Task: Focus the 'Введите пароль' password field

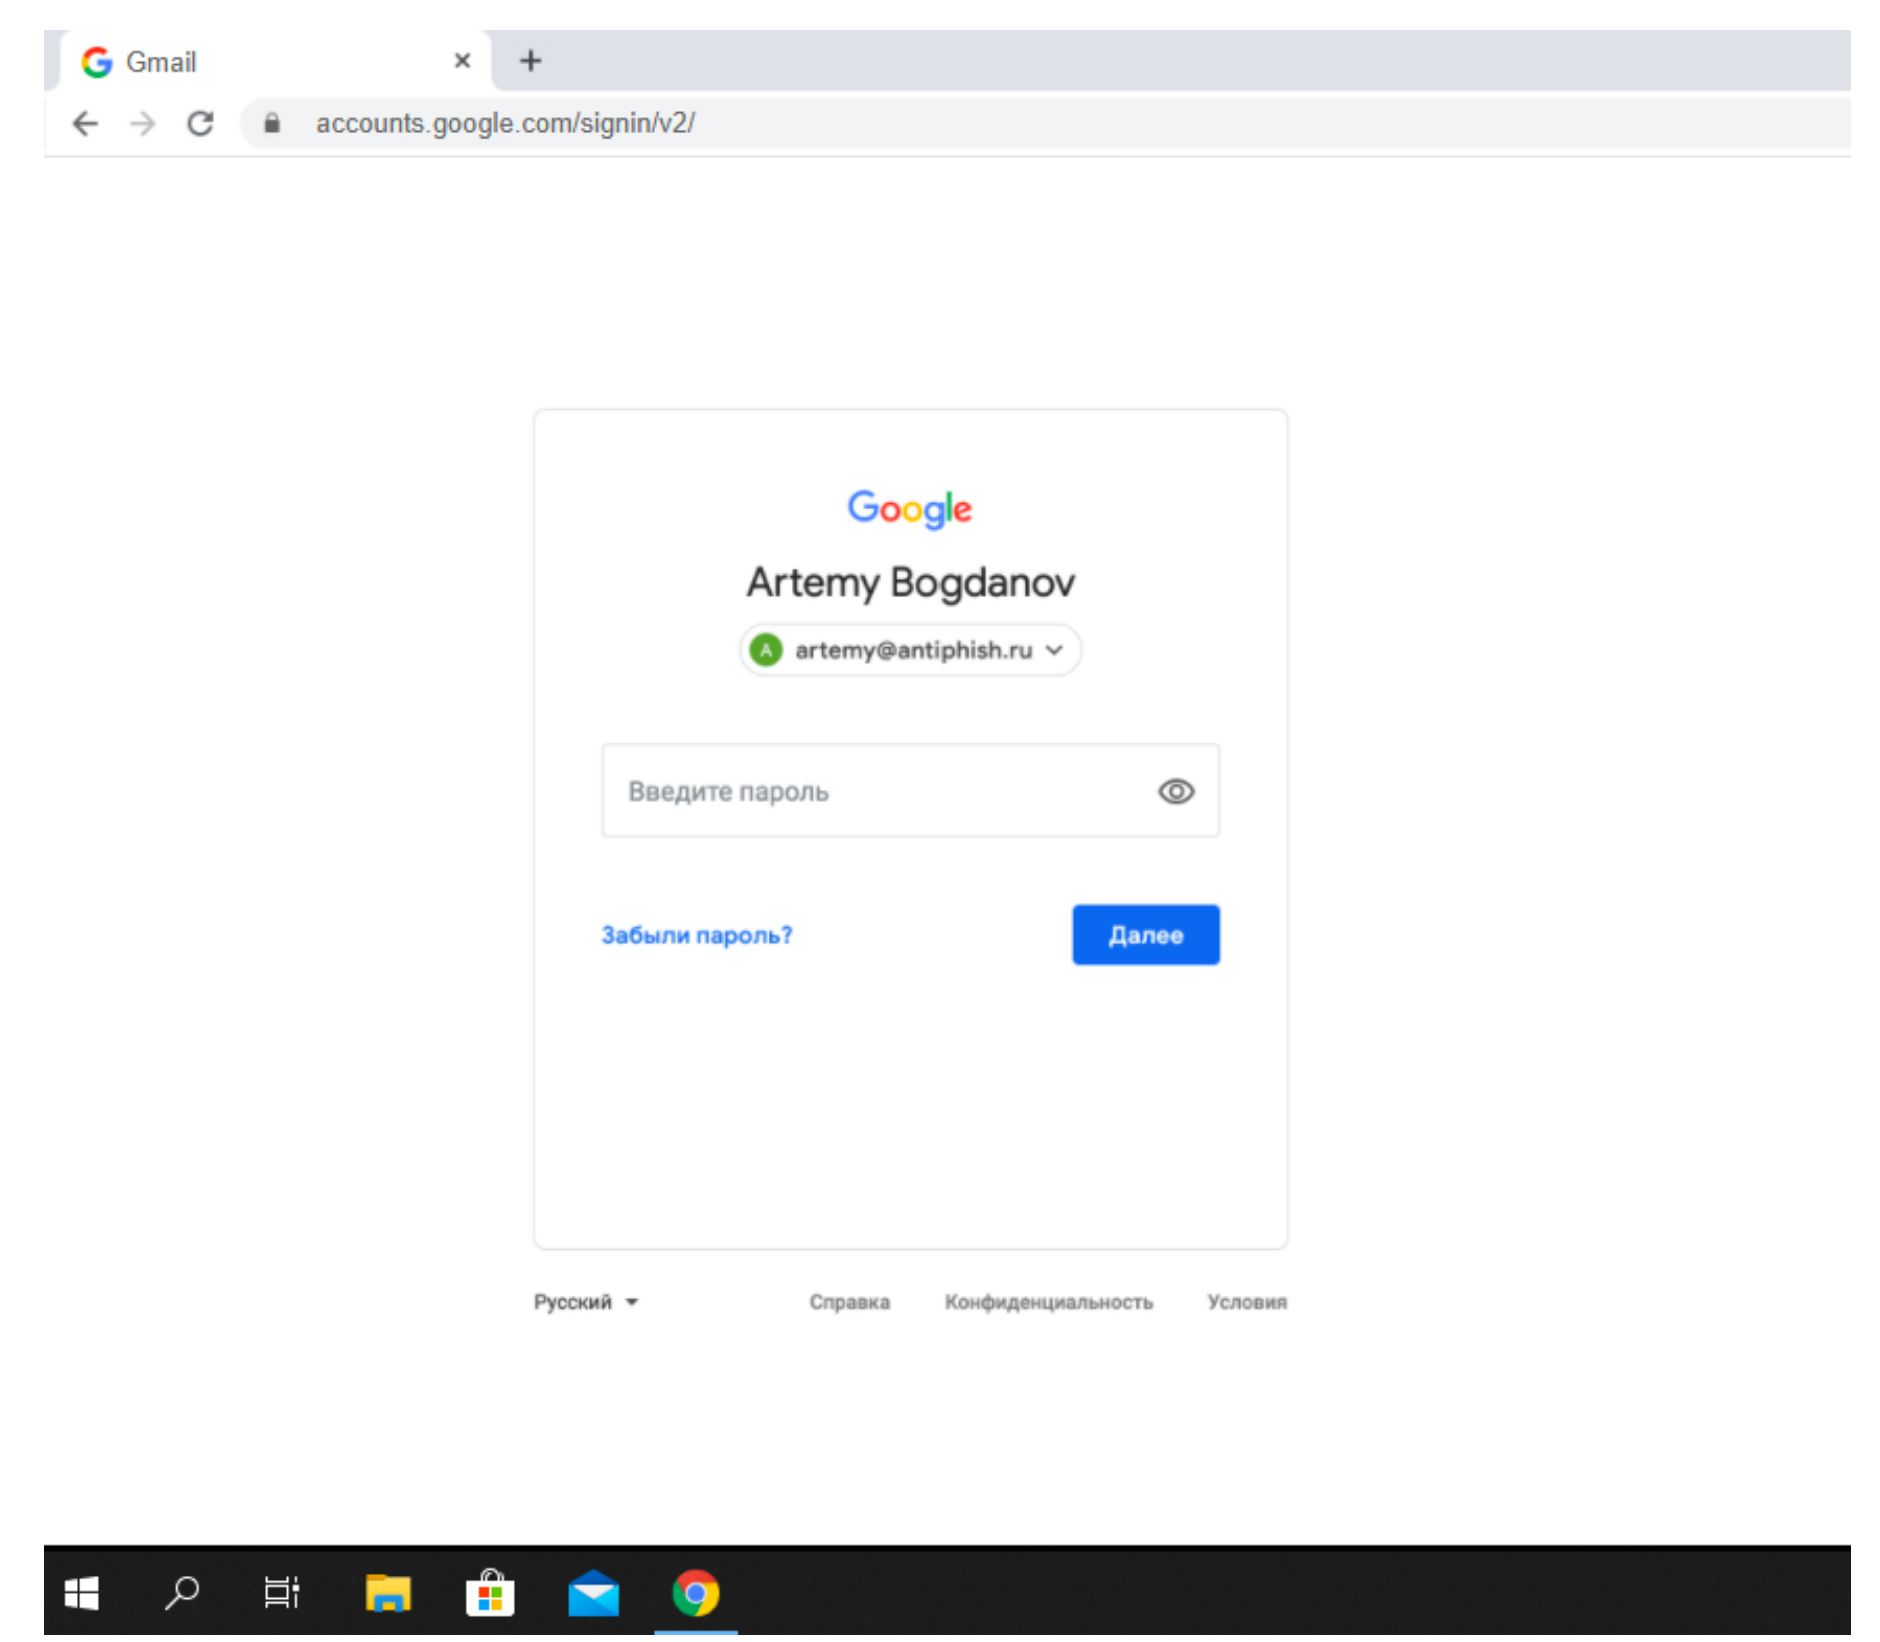Action: (x=910, y=790)
